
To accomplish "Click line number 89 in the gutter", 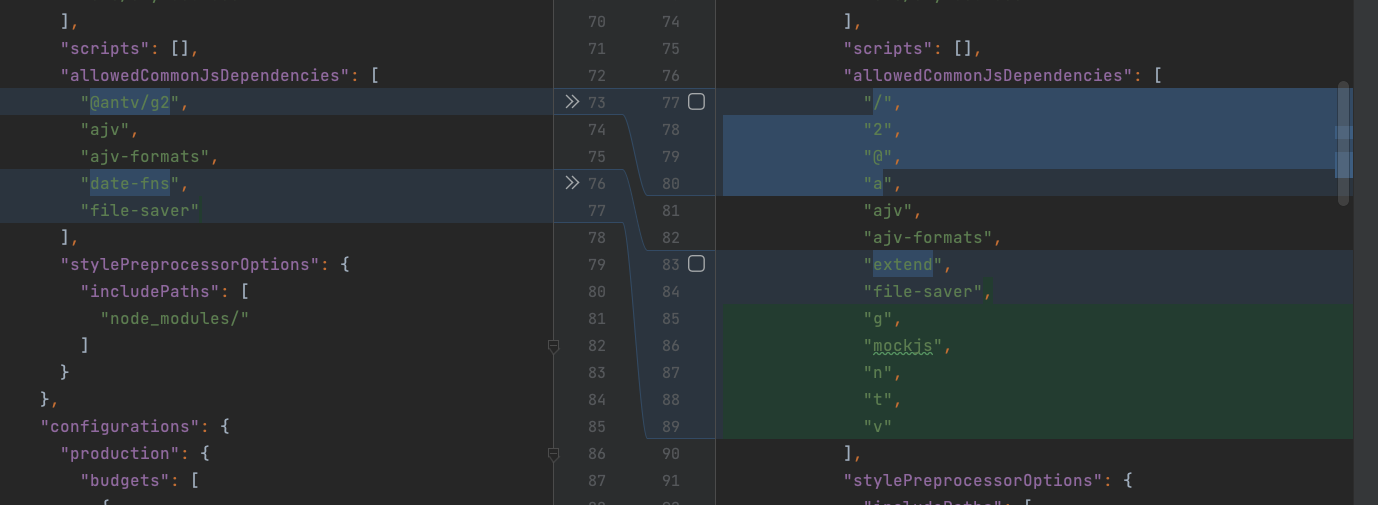I will 670,426.
